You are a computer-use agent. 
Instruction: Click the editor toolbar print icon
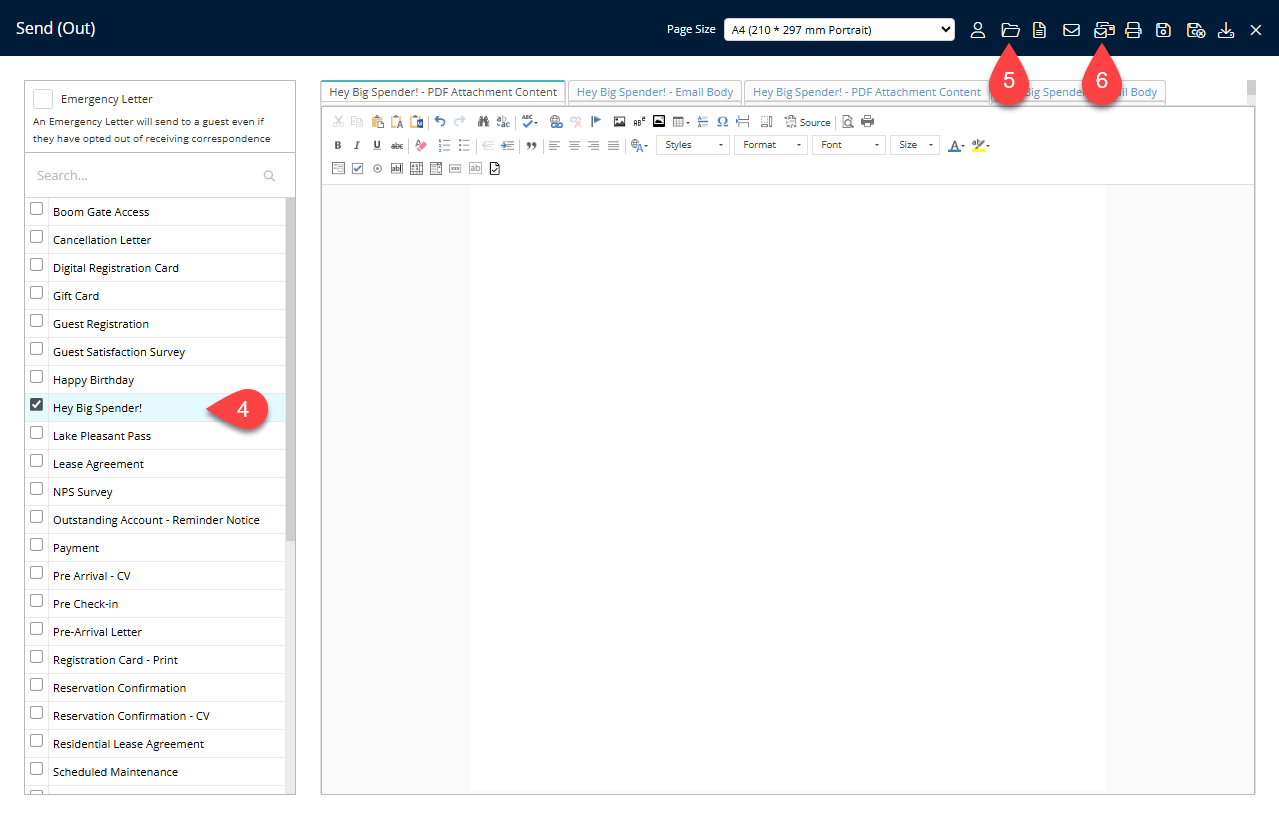[867, 121]
